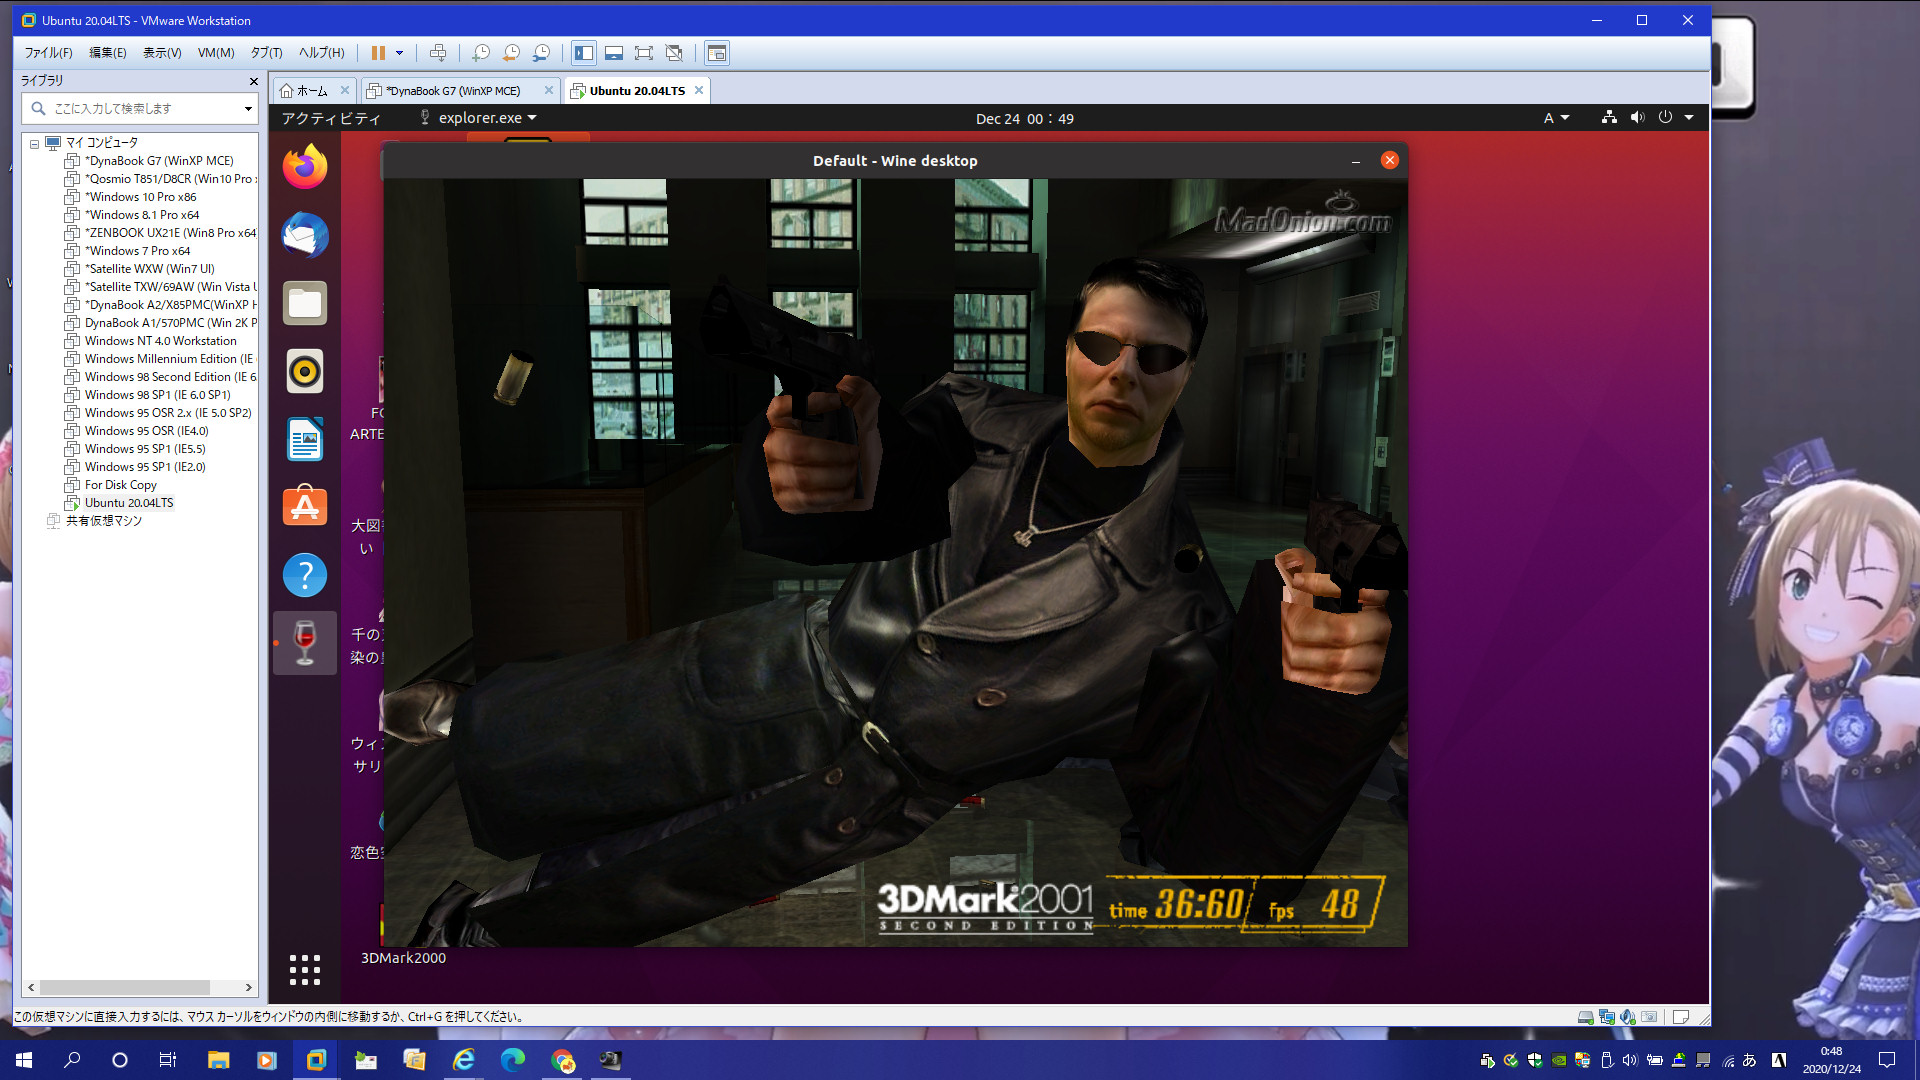The height and width of the screenshot is (1080, 1920).
Task: Minimize the Default - Wine desktop window
Action: coord(1355,161)
